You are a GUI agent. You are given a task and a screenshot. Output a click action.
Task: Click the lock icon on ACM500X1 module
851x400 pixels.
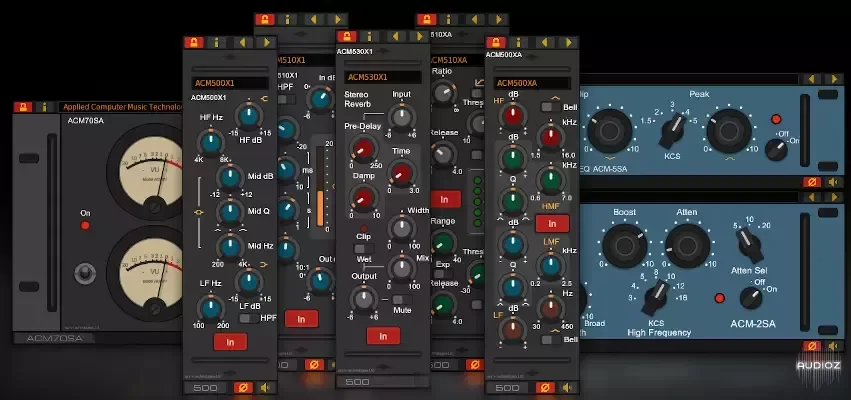[193, 42]
